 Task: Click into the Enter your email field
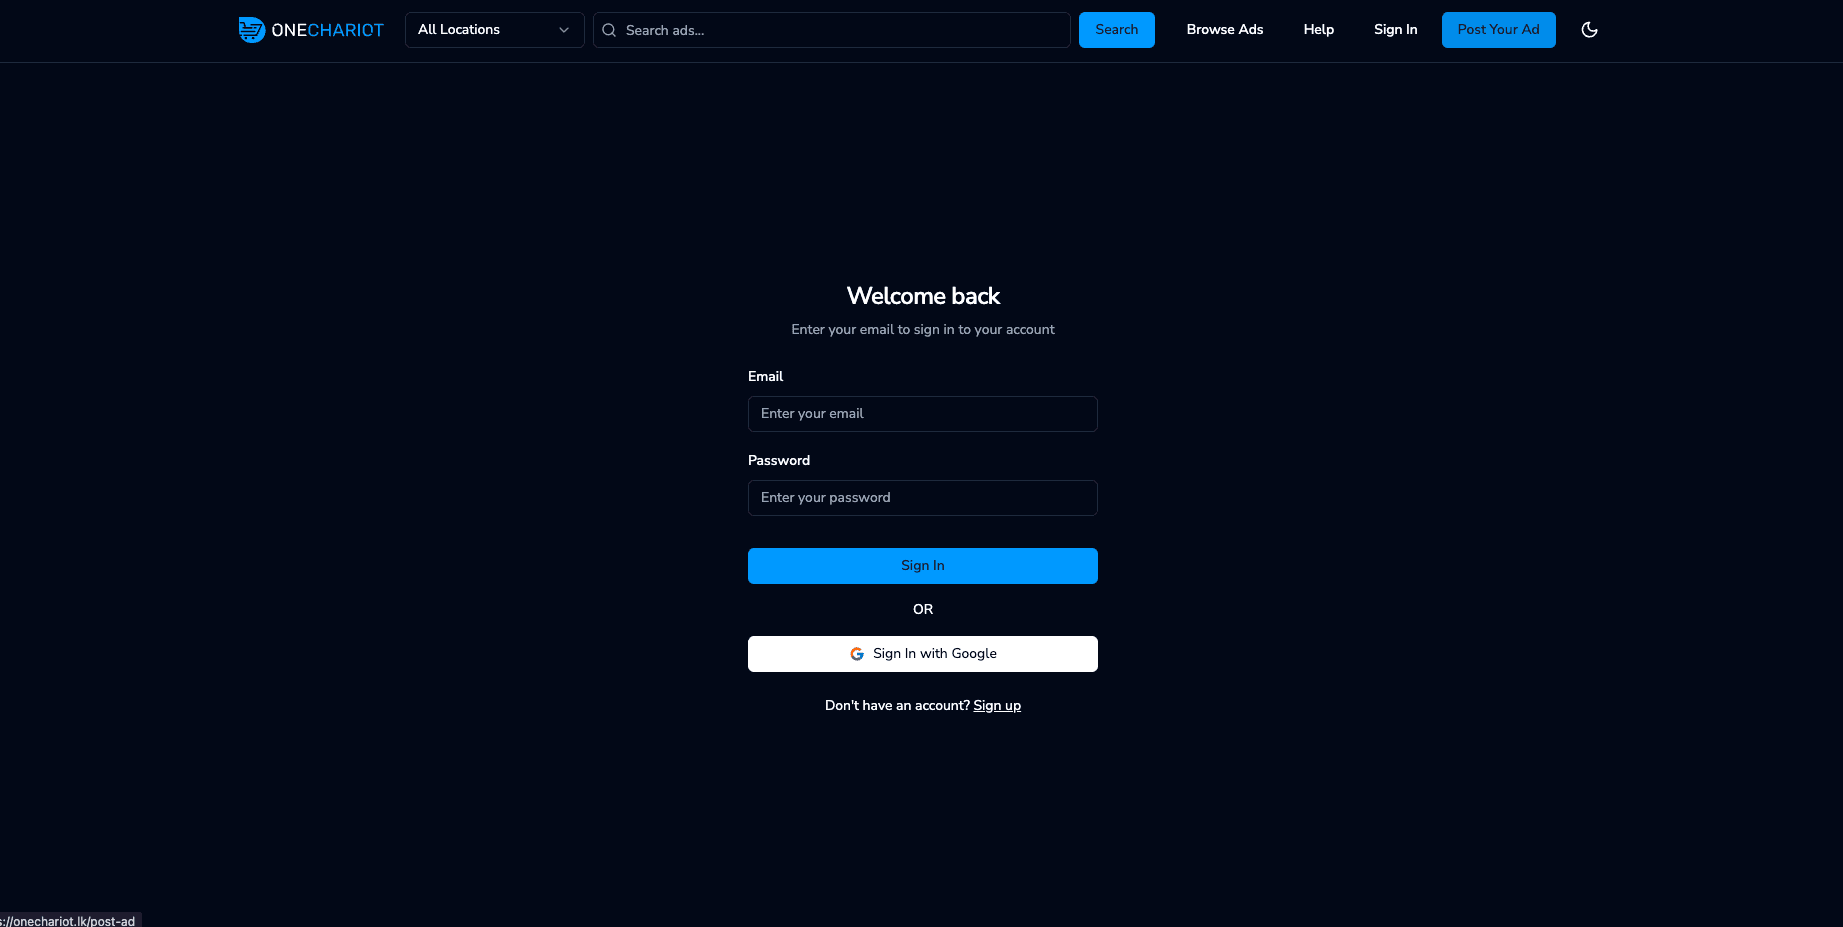pyautogui.click(x=922, y=414)
